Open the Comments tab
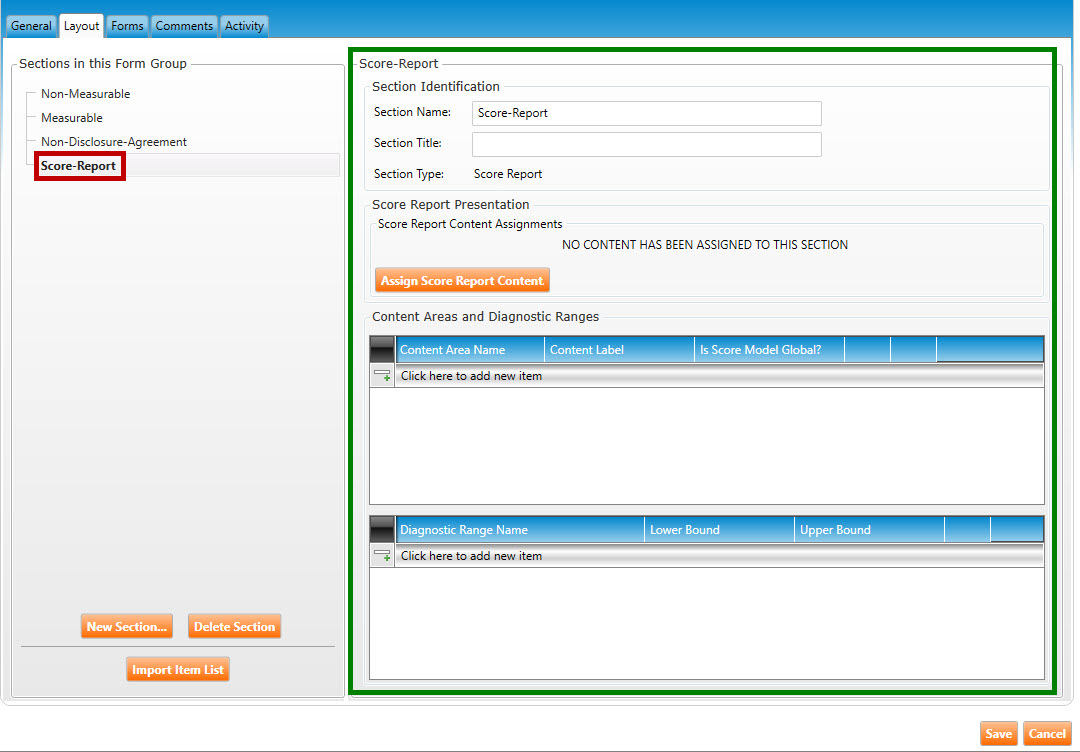 pos(184,26)
